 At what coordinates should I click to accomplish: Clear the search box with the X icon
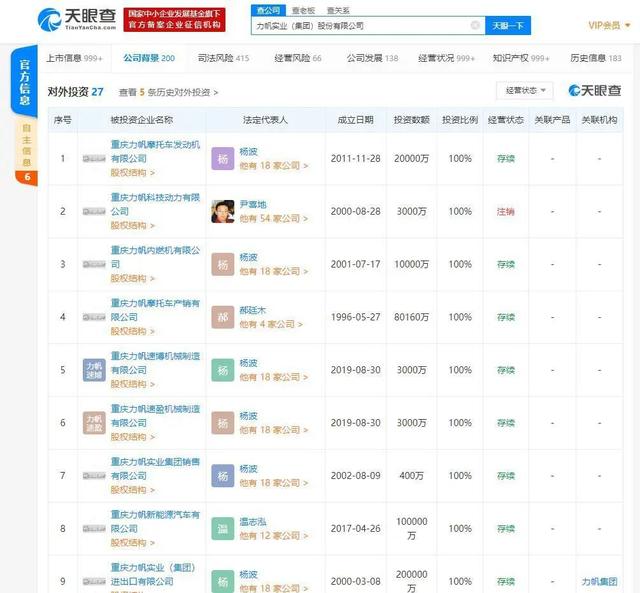click(475, 25)
